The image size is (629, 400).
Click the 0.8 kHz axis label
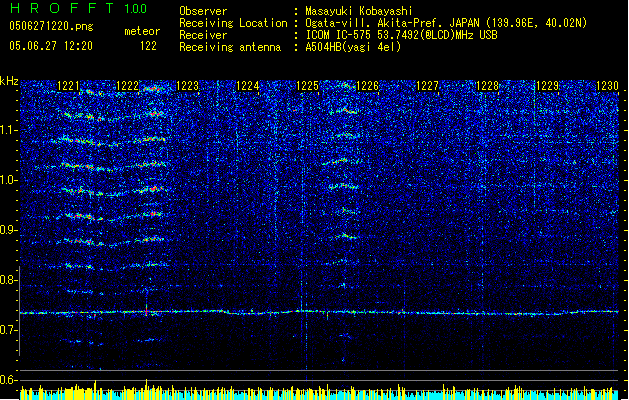[x=8, y=280]
